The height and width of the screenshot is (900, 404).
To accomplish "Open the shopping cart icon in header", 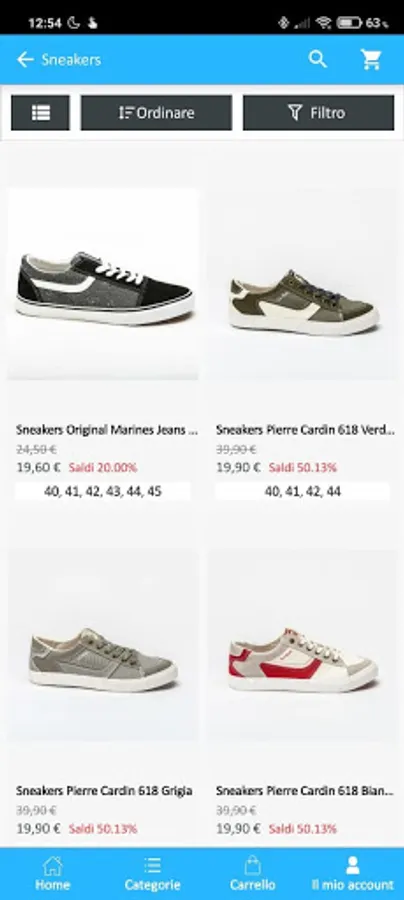I will [371, 59].
